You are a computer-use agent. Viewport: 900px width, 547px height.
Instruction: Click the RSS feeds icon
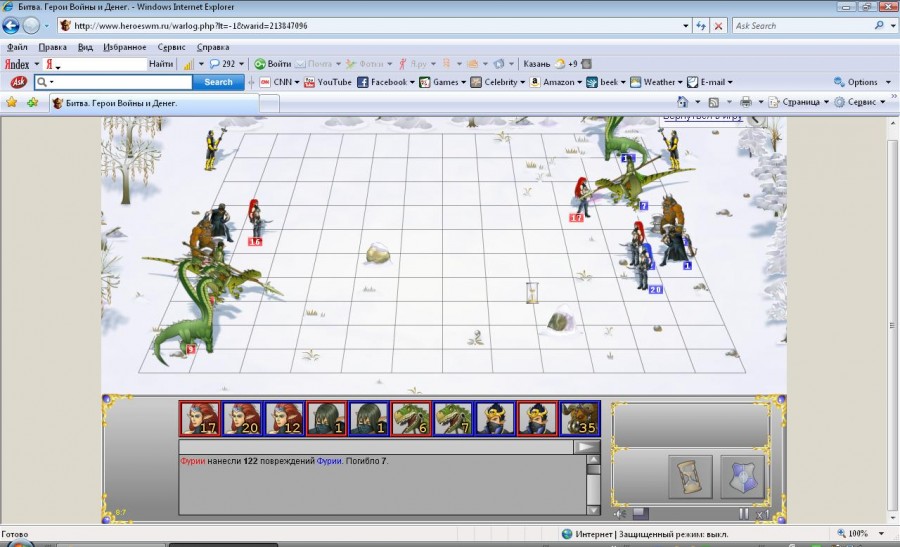pos(713,102)
